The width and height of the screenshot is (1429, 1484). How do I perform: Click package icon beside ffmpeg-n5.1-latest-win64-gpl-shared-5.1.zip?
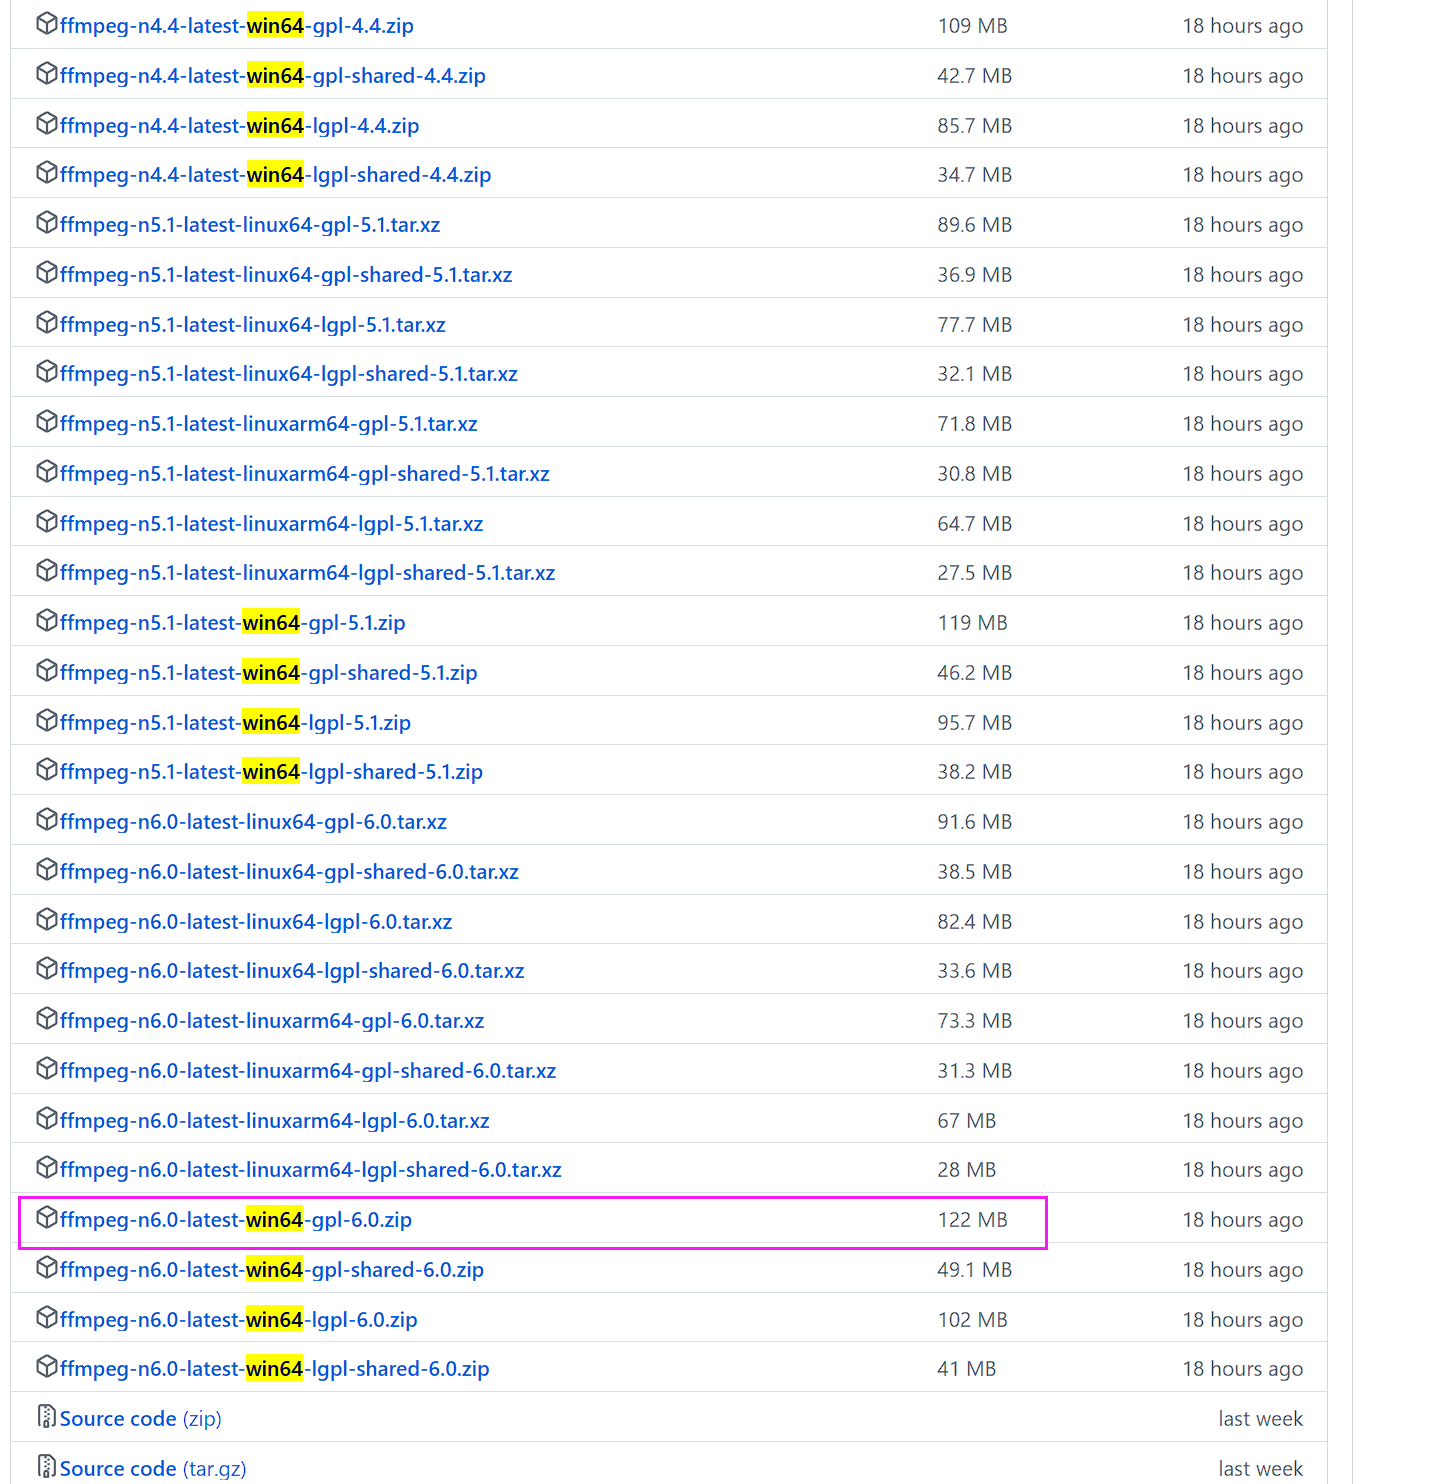(46, 671)
